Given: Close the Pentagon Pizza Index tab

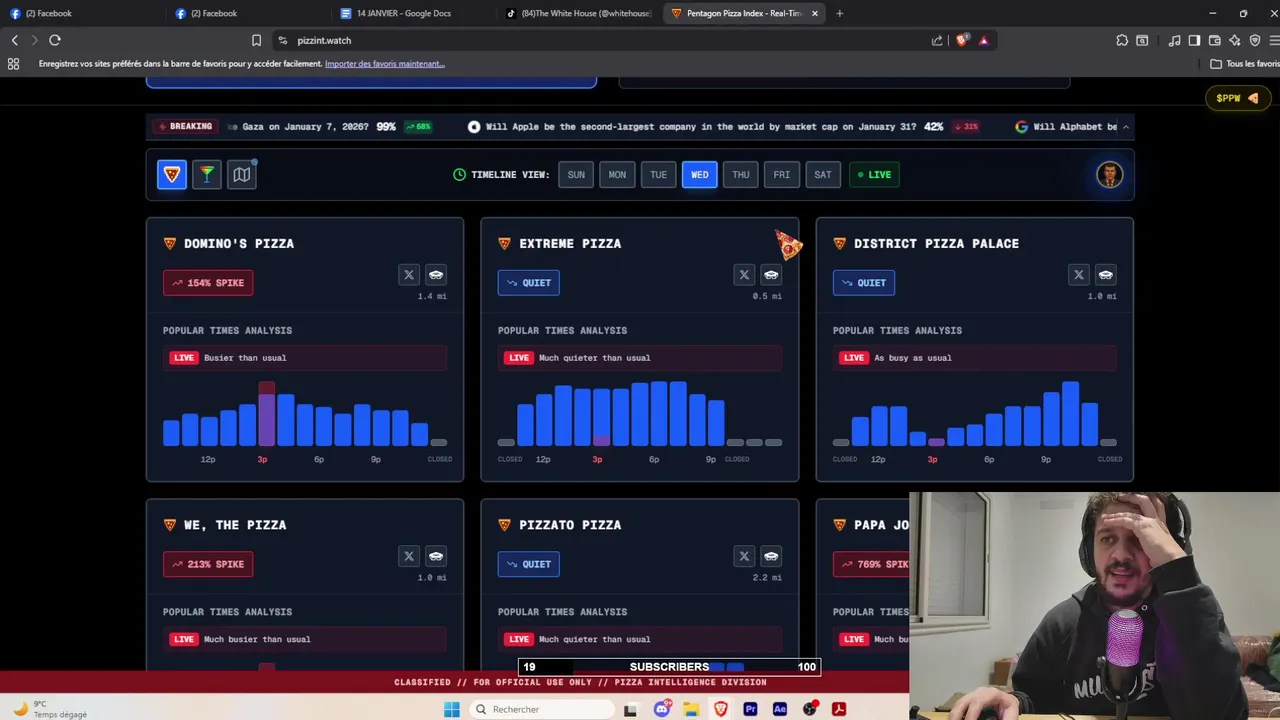Looking at the screenshot, I should [x=815, y=13].
